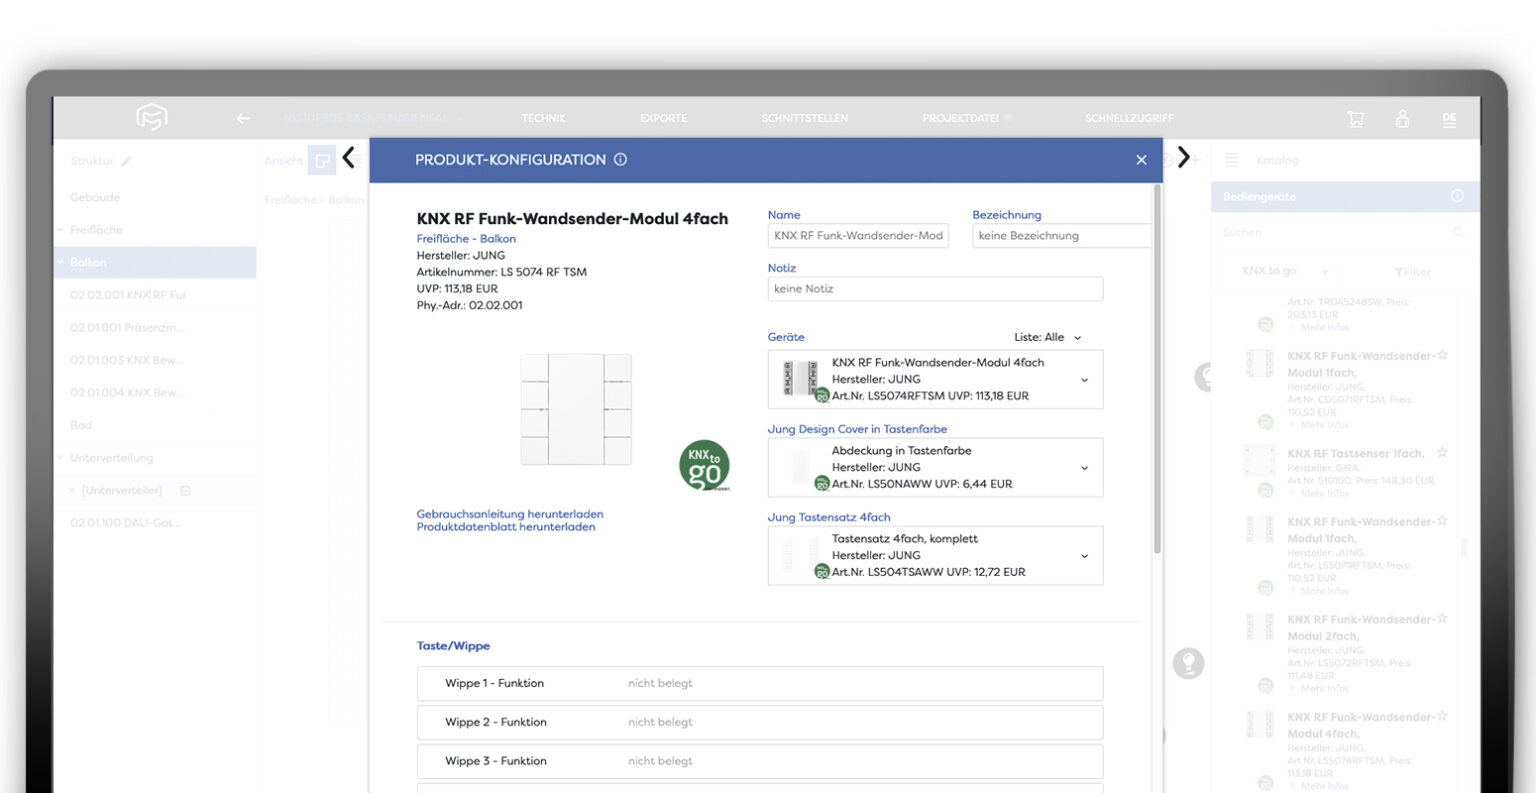Screen dimensions: 1536x793
Task: Select the floor plan view icon next to Ansicht
Action: (x=323, y=161)
